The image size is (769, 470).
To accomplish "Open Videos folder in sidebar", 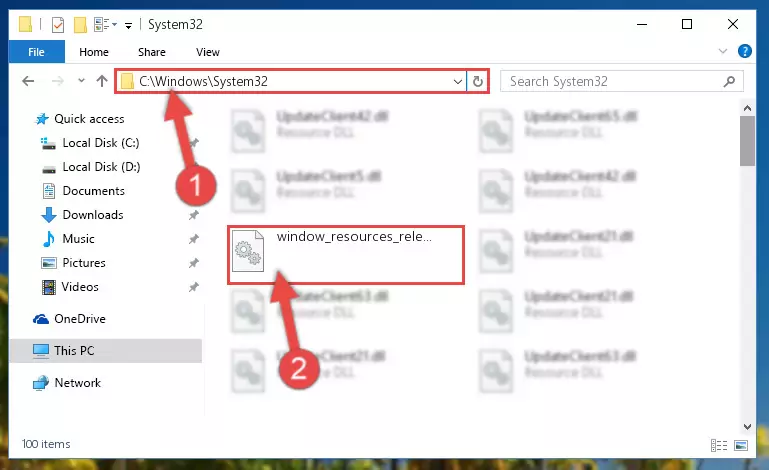I will (80, 287).
